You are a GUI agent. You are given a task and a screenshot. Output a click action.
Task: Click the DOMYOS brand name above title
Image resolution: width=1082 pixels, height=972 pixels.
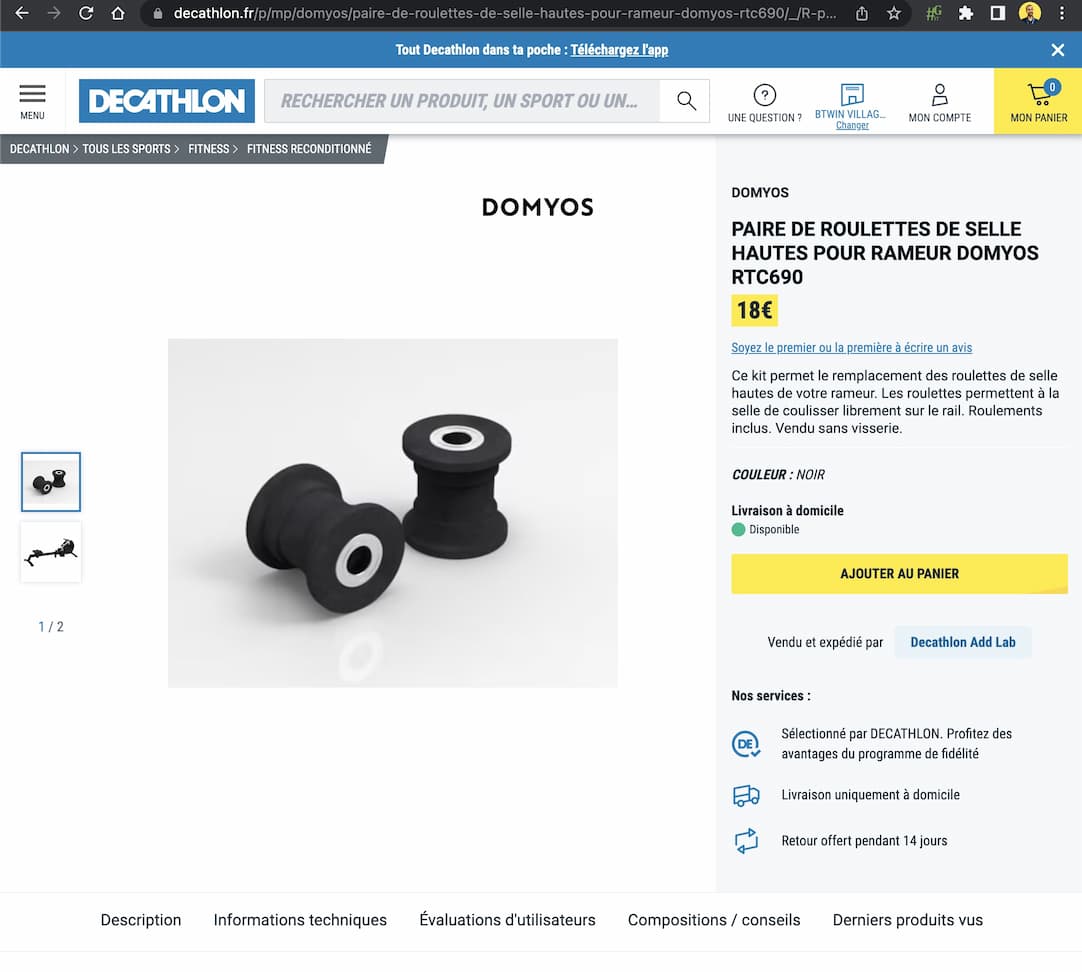click(760, 192)
